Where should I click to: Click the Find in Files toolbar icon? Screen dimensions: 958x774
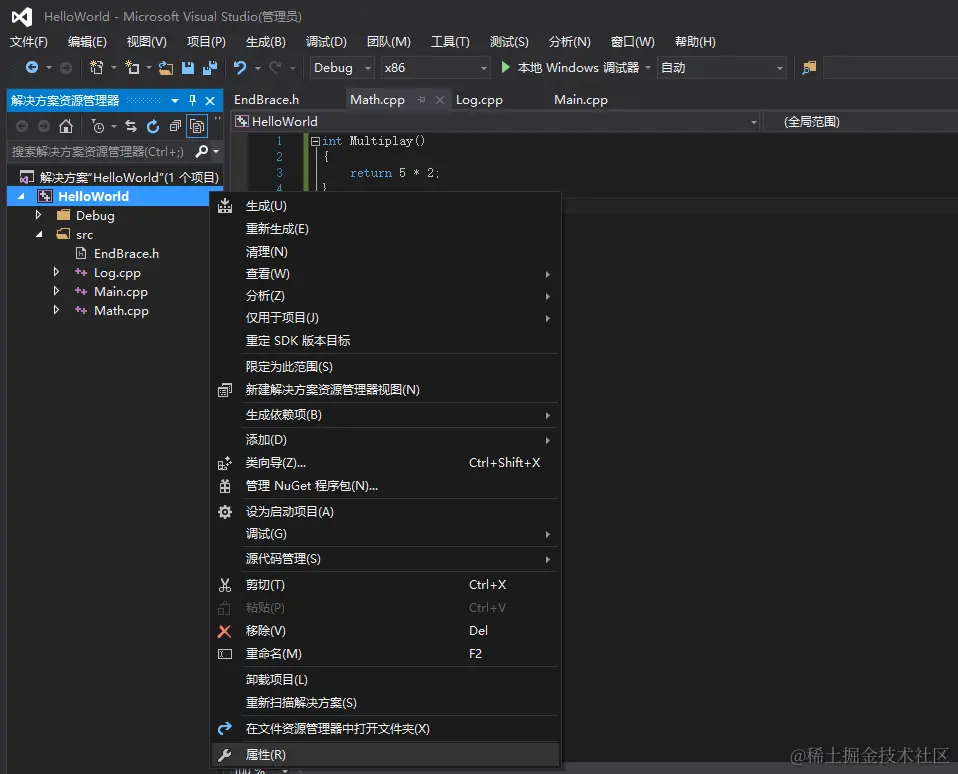pos(809,68)
